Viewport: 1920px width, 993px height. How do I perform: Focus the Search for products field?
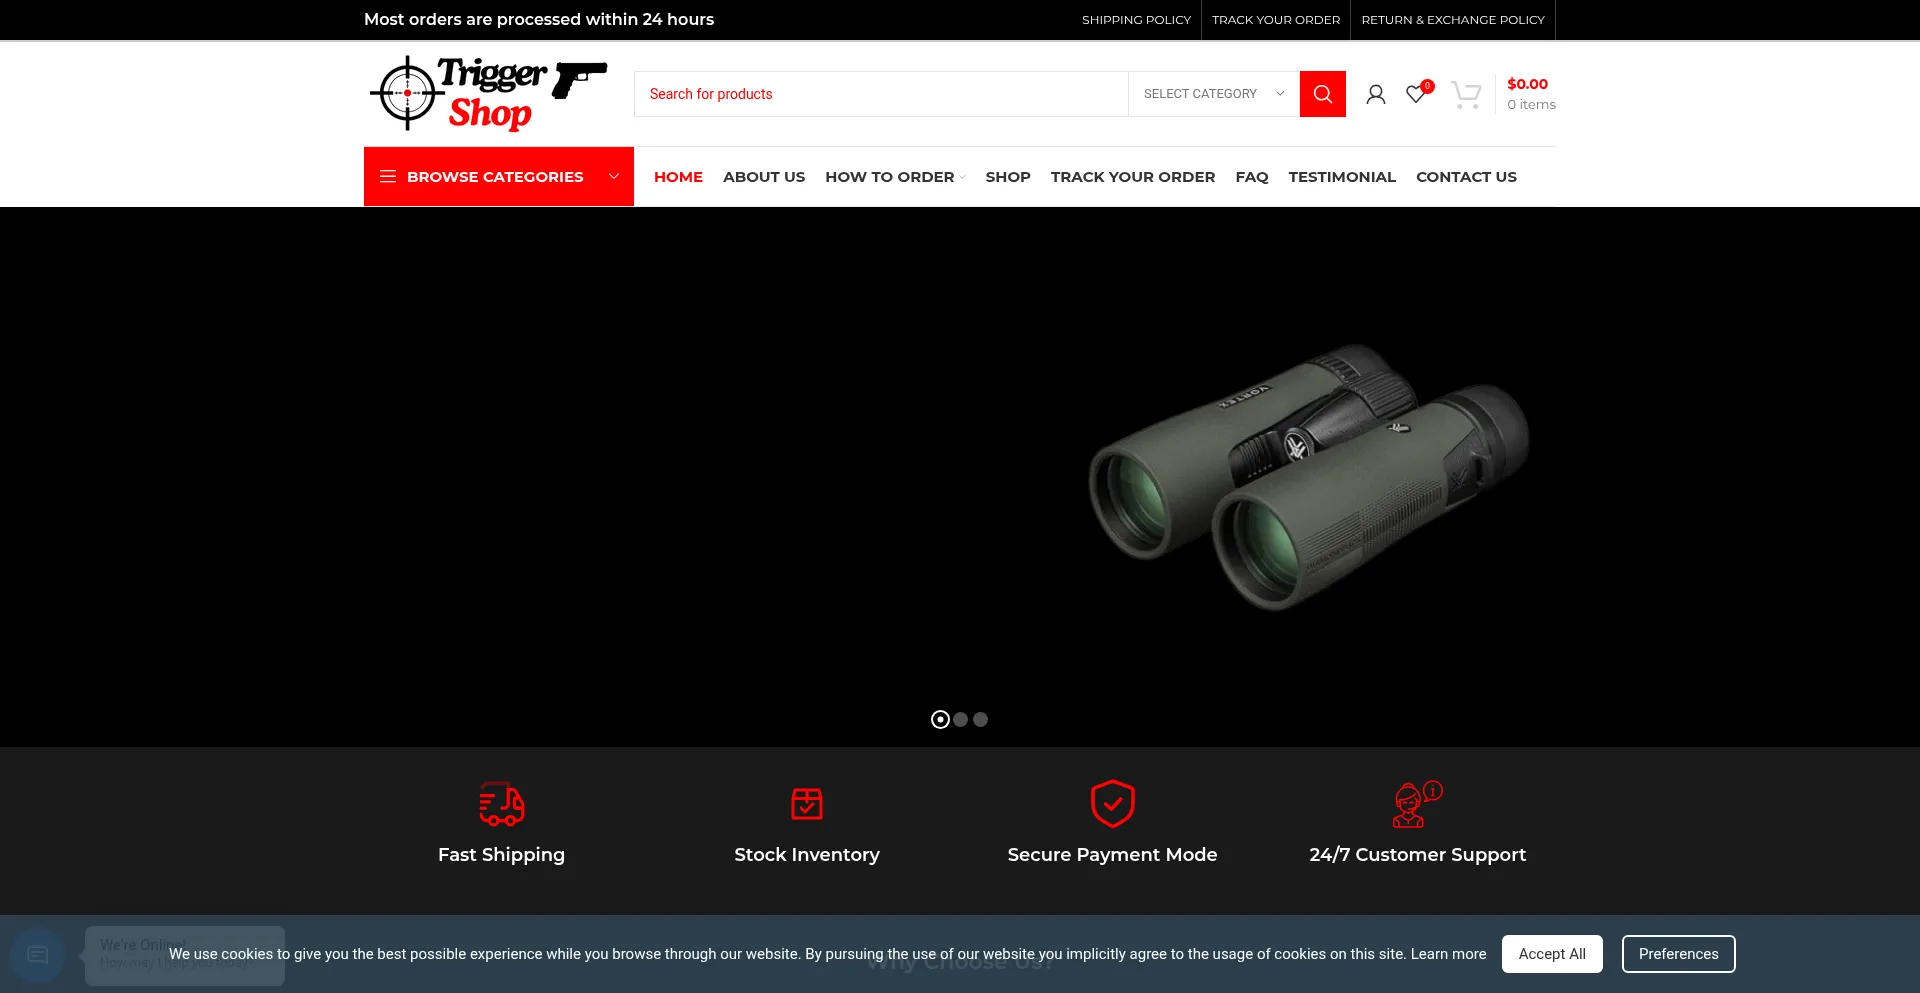click(880, 94)
